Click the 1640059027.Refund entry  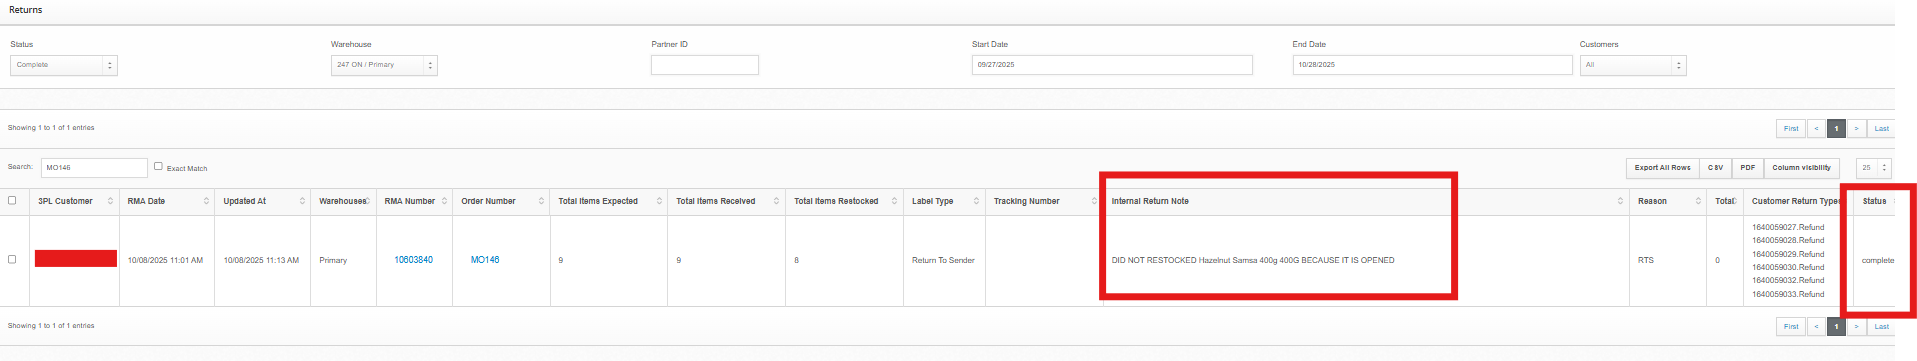pyautogui.click(x=1788, y=227)
